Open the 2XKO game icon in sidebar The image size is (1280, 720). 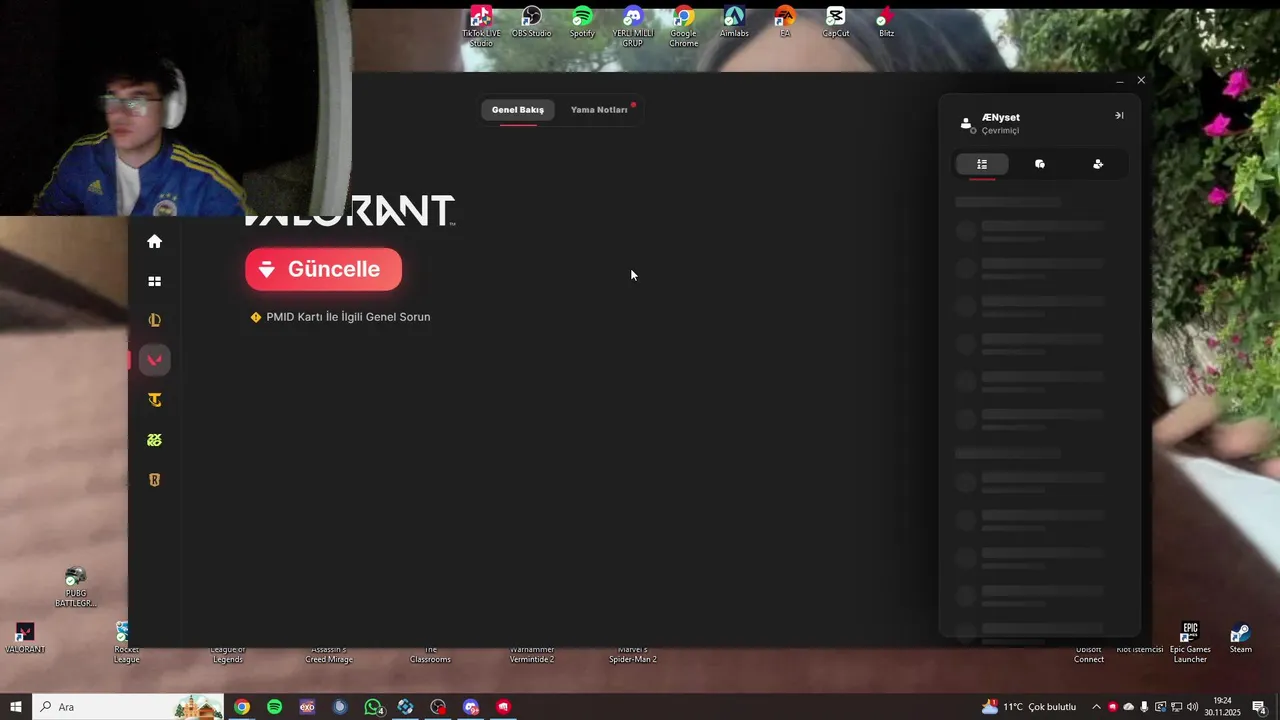coord(155,440)
